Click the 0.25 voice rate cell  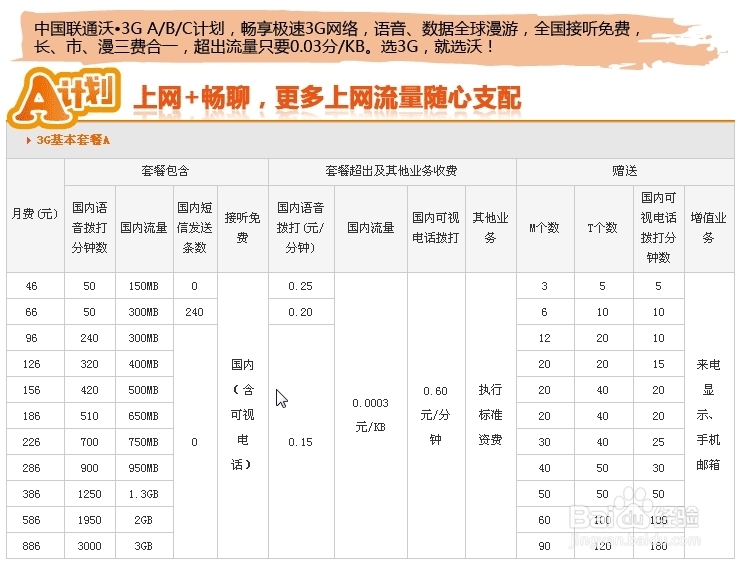click(301, 286)
